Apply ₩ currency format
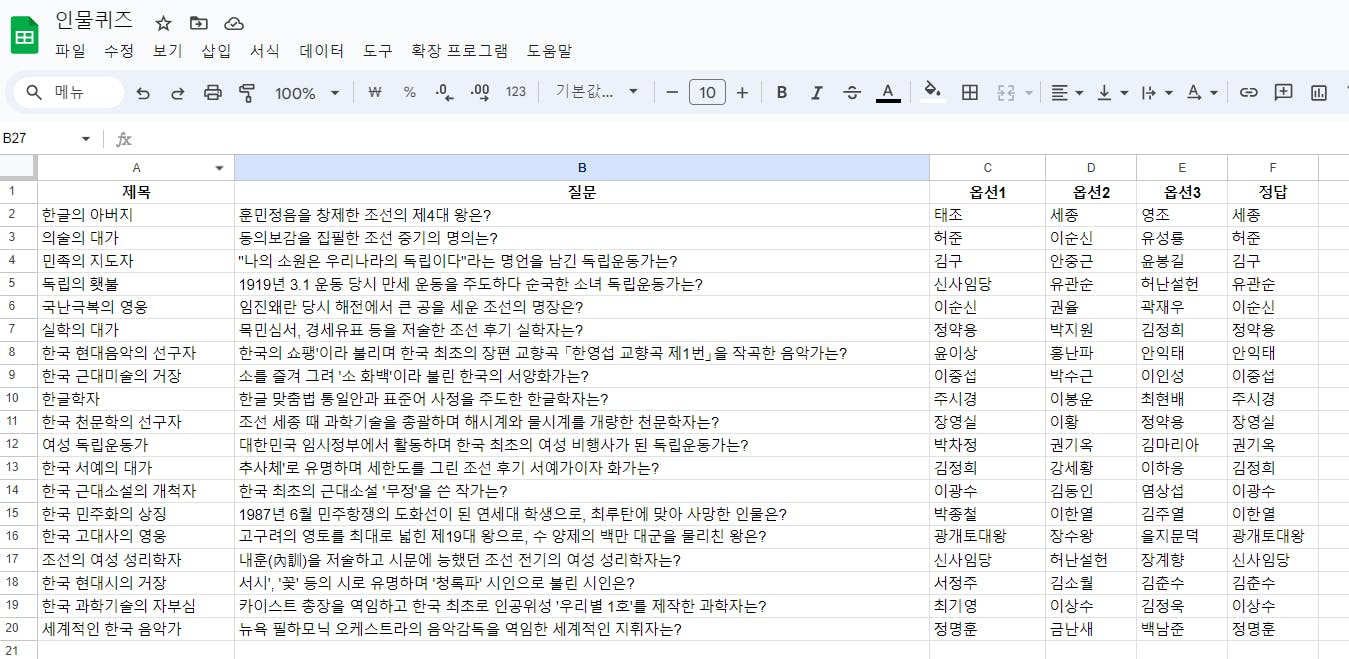1349x659 pixels. tap(375, 92)
